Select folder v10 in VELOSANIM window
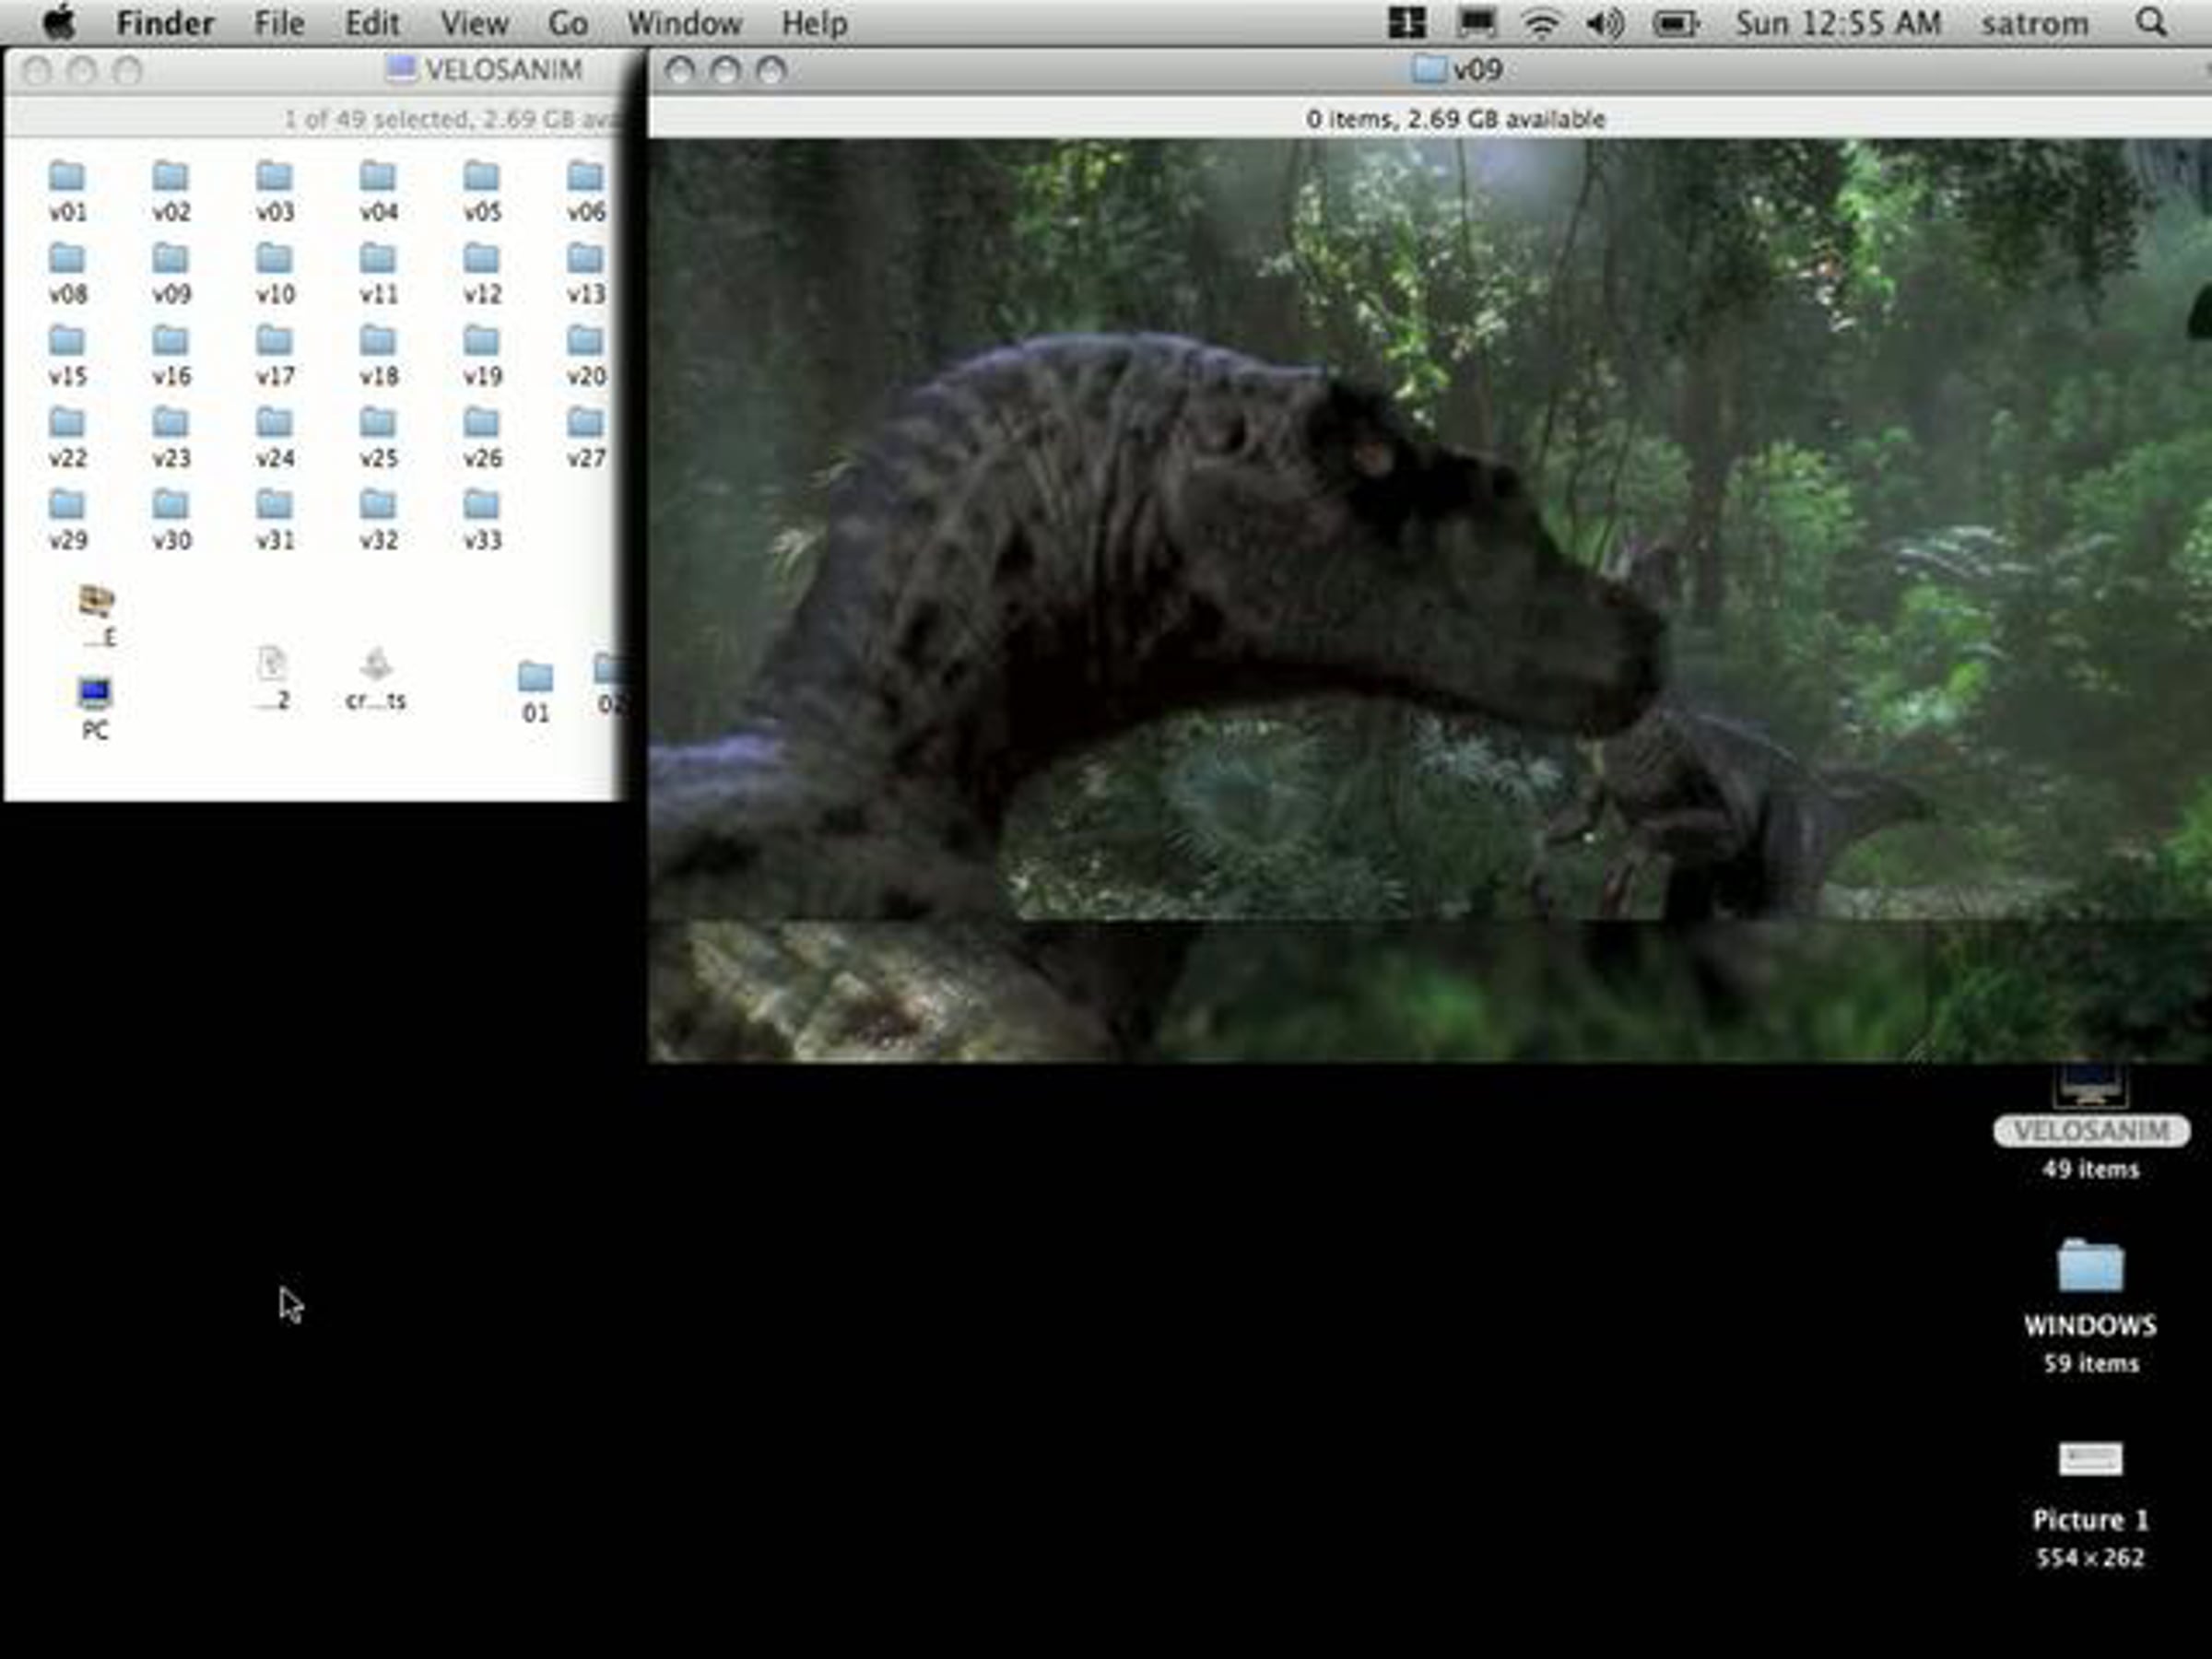This screenshot has width=2212, height=1659. (274, 272)
